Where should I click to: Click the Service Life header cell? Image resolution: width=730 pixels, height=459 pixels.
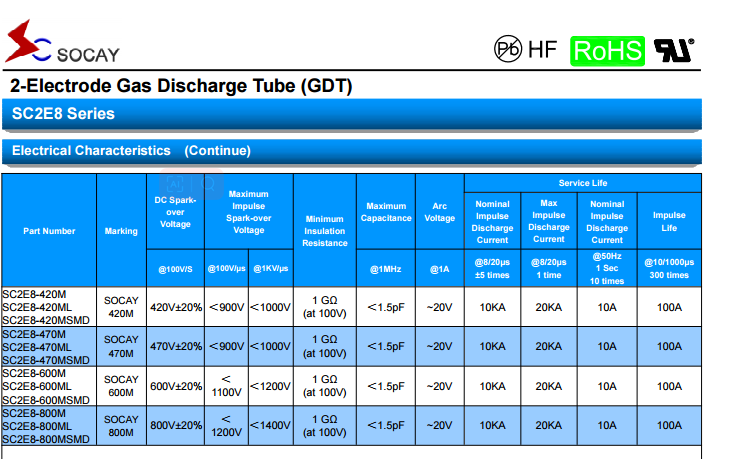pyautogui.click(x=582, y=183)
